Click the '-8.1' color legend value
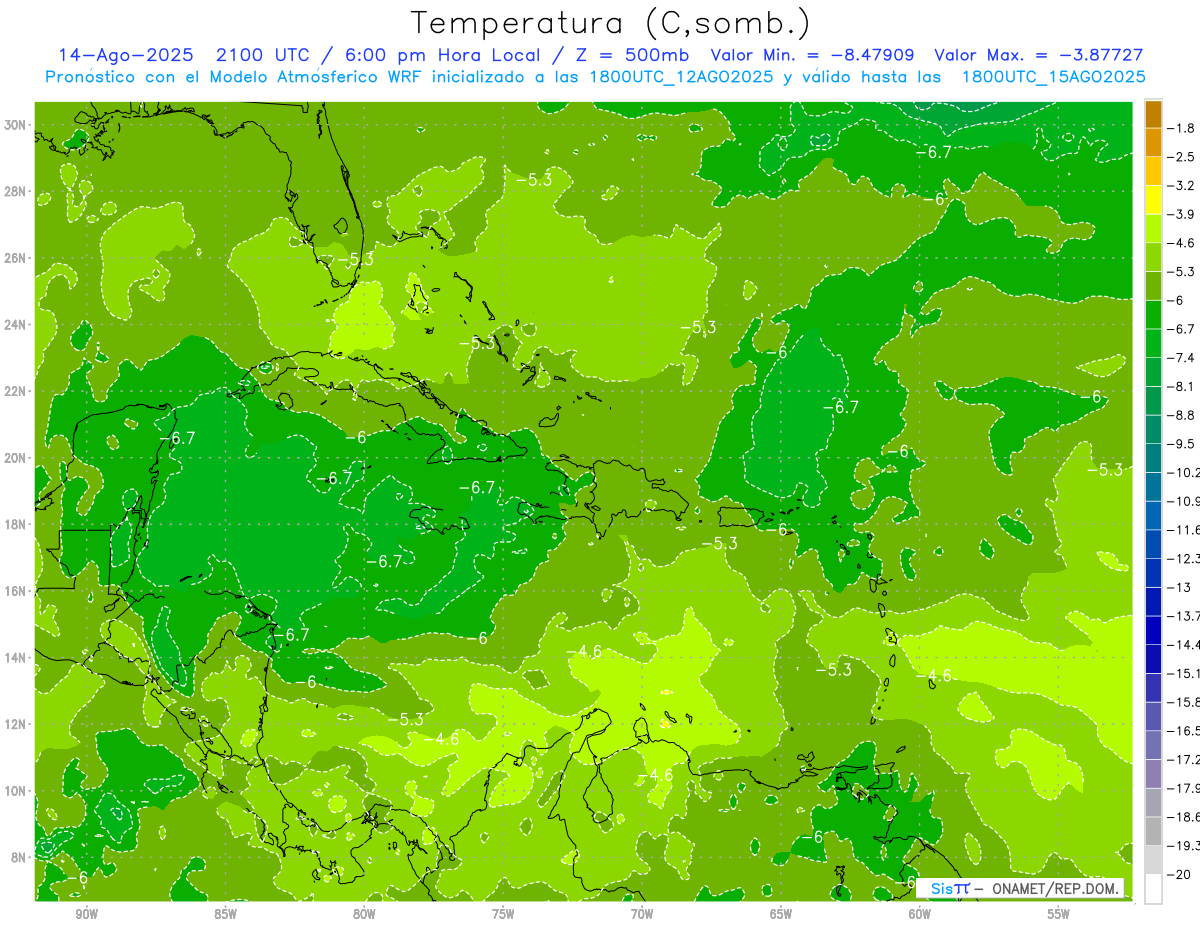The height and width of the screenshot is (927, 1200). pyautogui.click(x=1183, y=386)
